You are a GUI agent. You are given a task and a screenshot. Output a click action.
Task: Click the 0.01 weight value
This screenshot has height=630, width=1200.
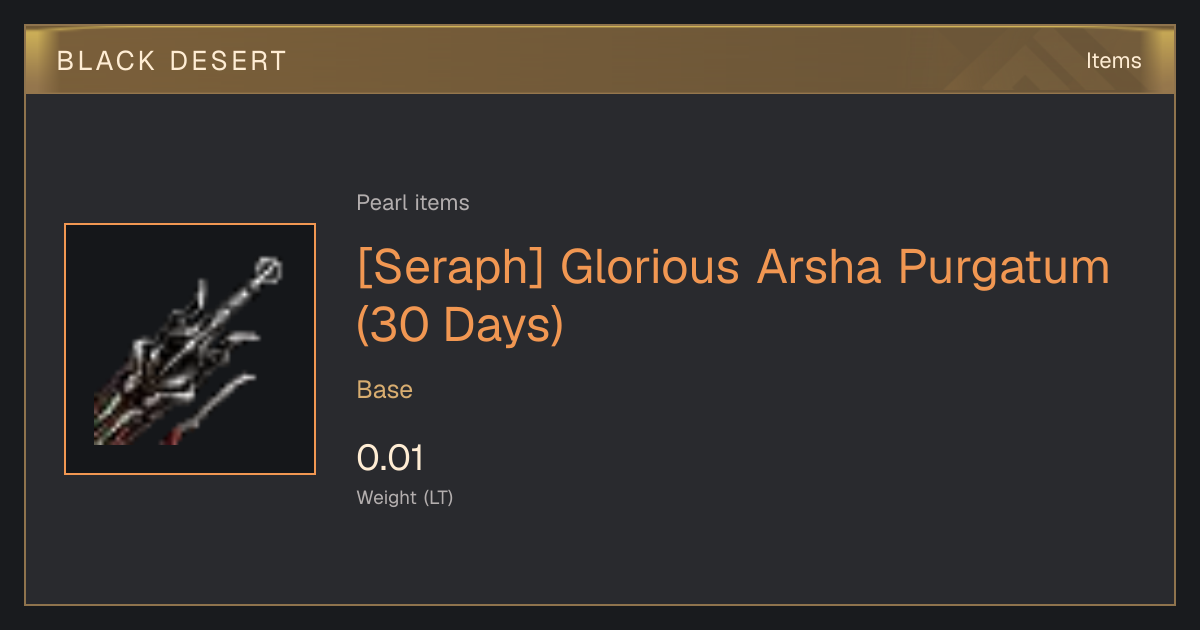click(390, 458)
